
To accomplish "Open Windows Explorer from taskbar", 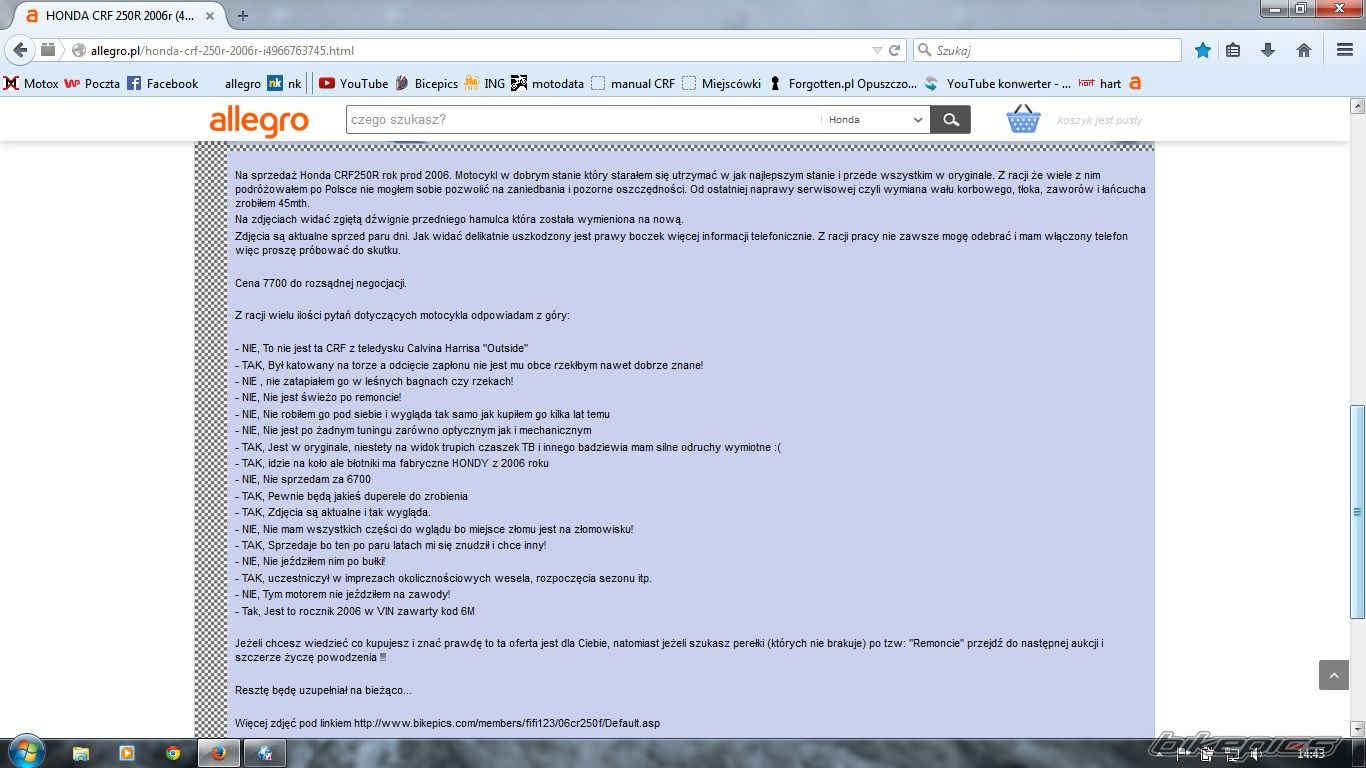I will [x=81, y=753].
